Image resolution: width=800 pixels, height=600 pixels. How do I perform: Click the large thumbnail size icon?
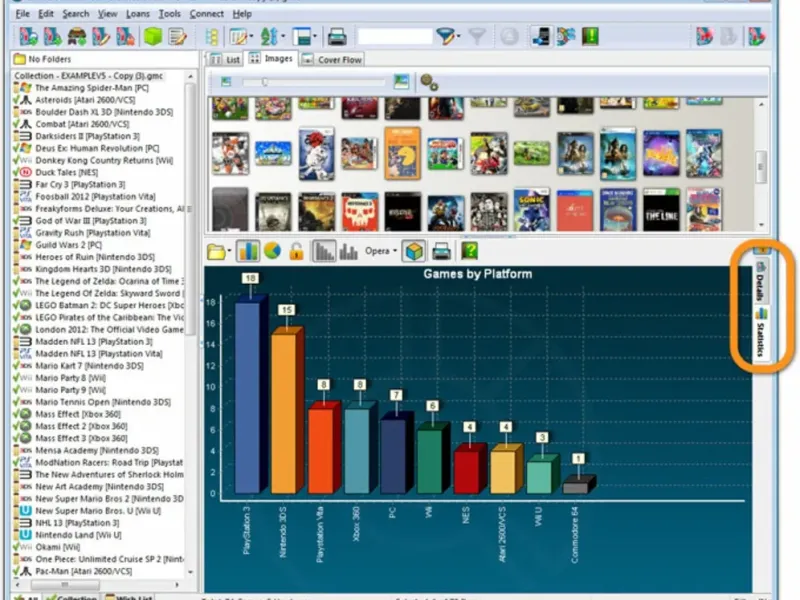(402, 81)
